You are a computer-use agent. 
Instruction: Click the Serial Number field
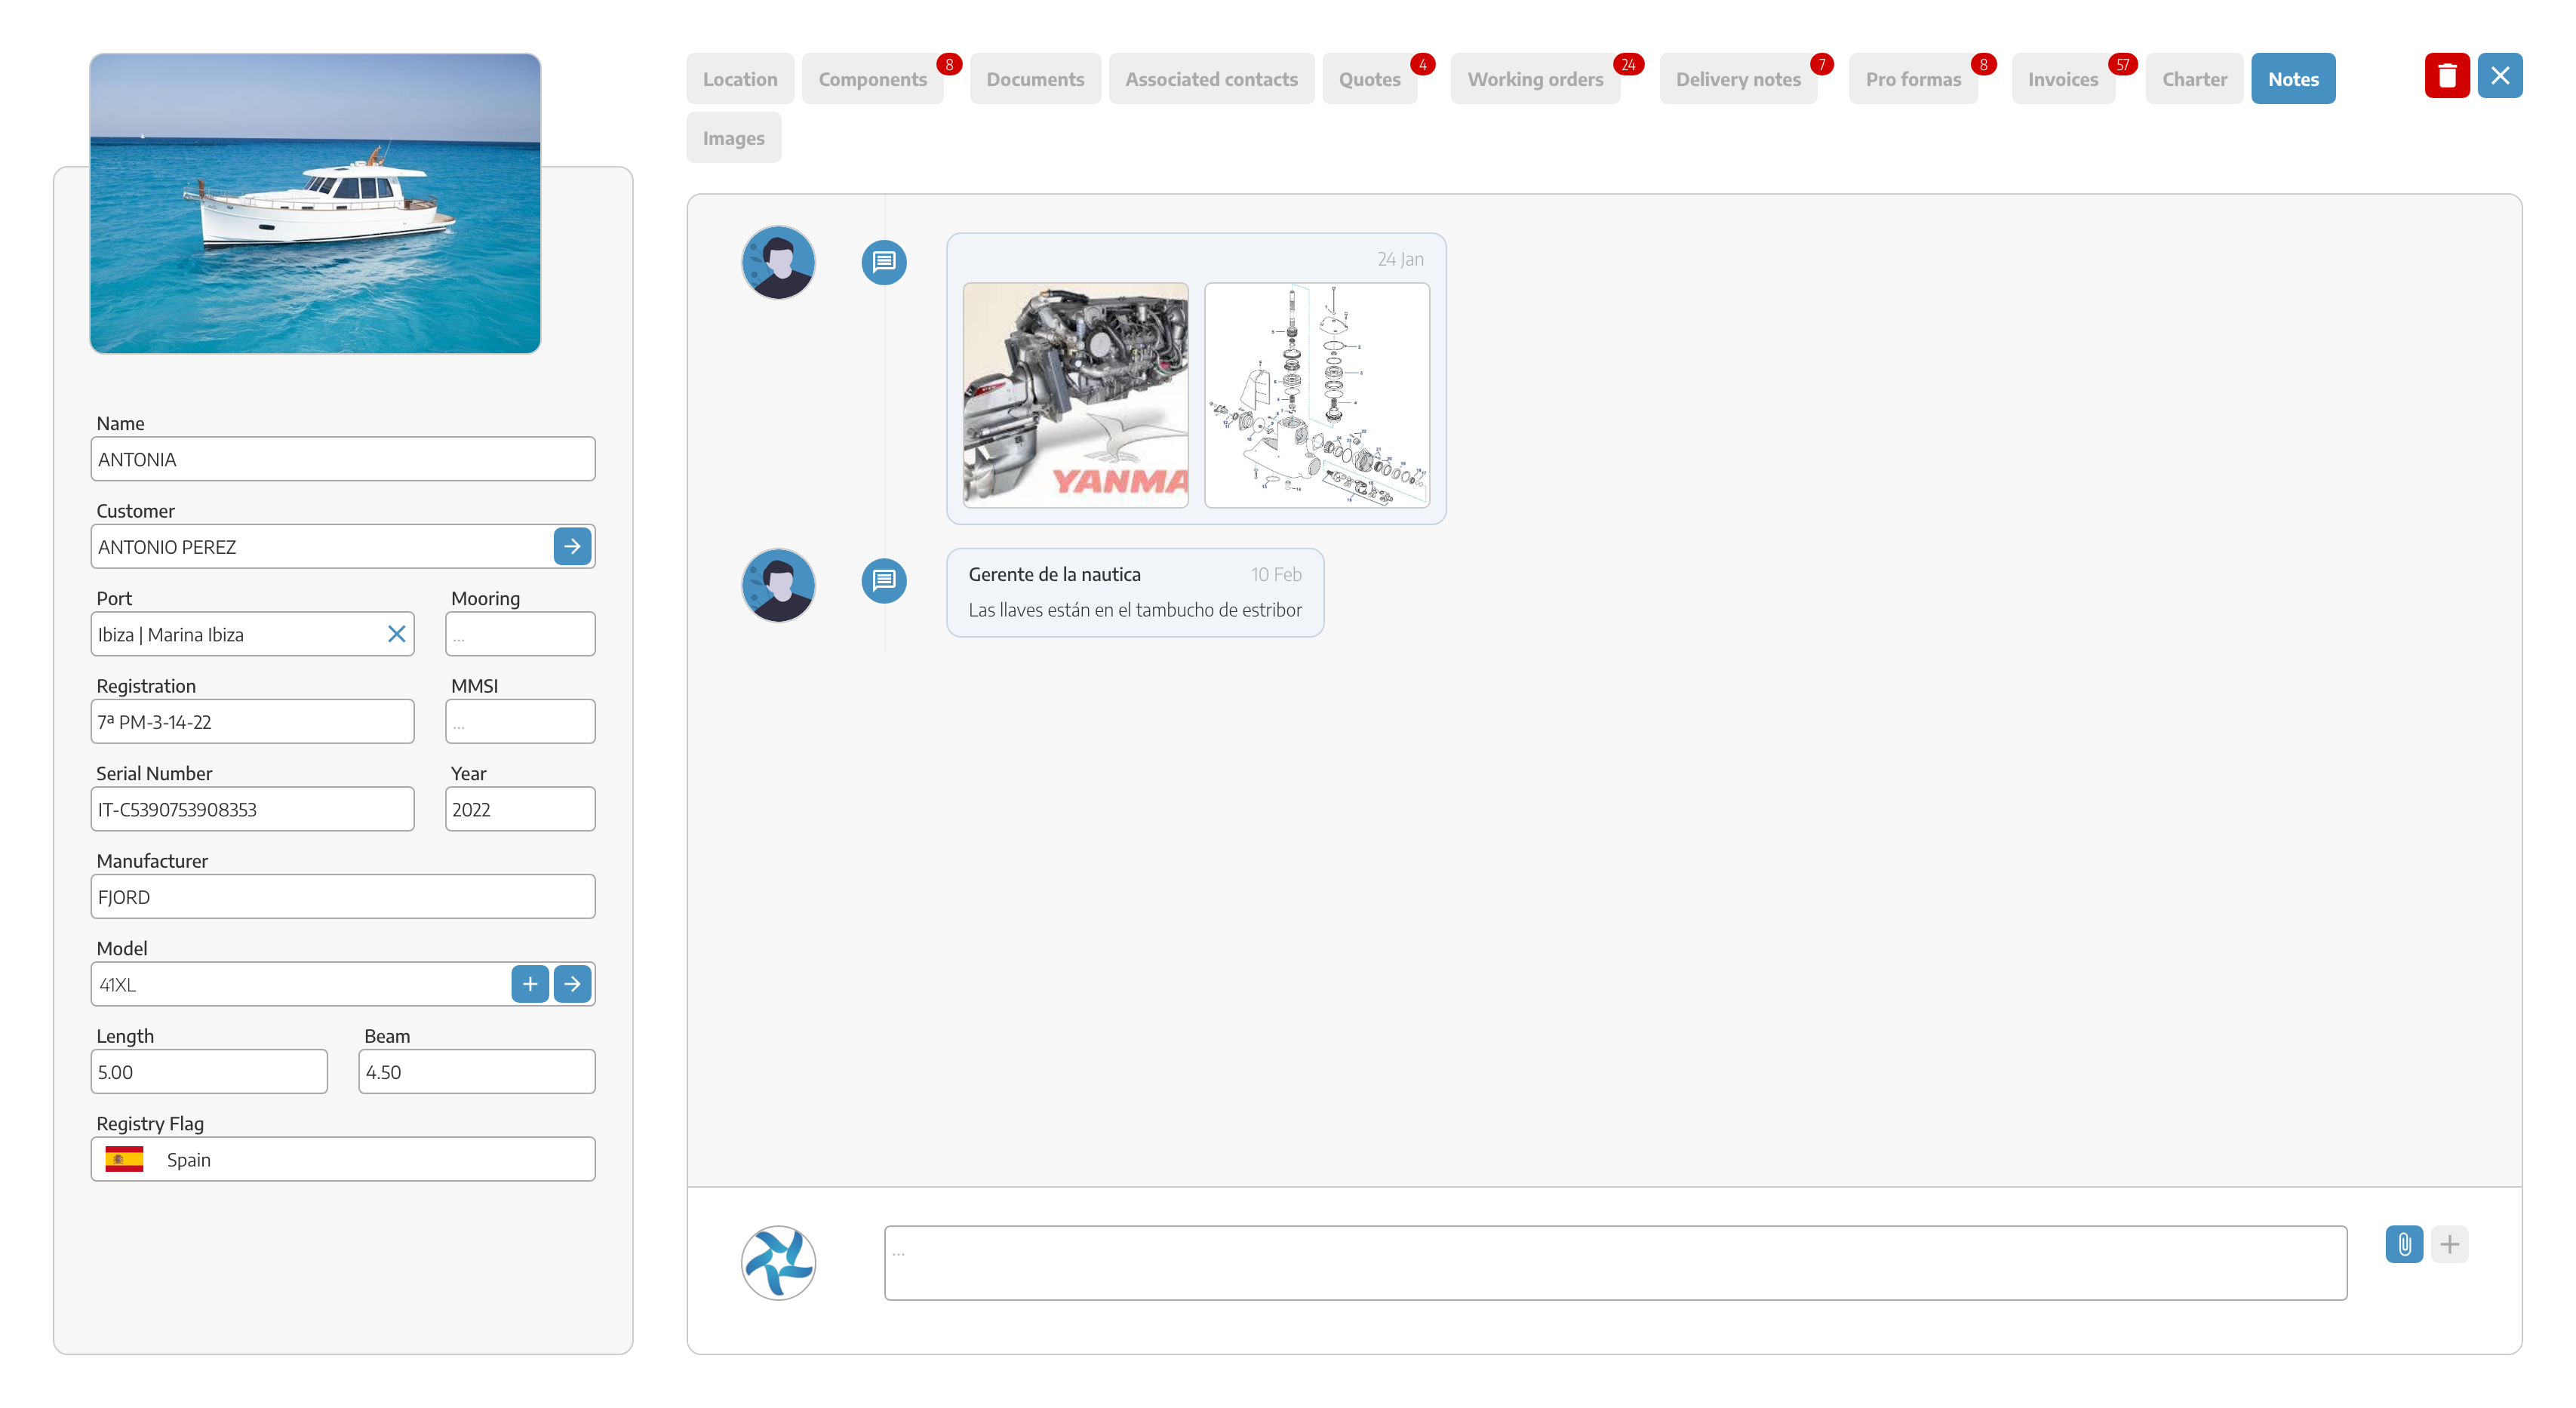(252, 809)
